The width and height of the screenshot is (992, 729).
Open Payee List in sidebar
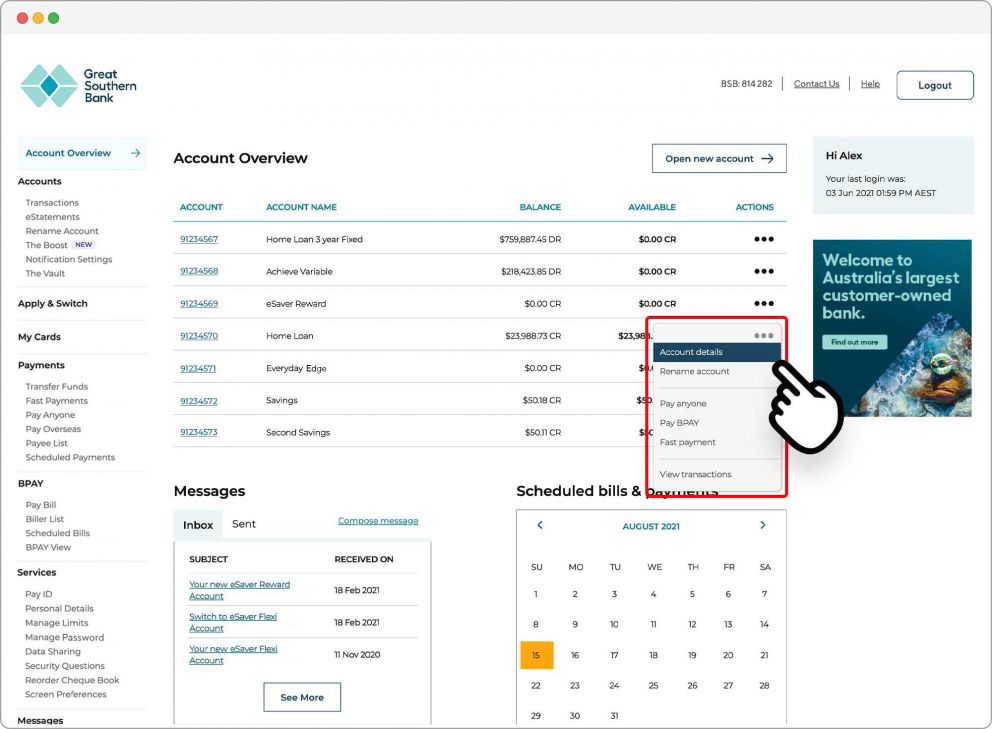tap(47, 444)
